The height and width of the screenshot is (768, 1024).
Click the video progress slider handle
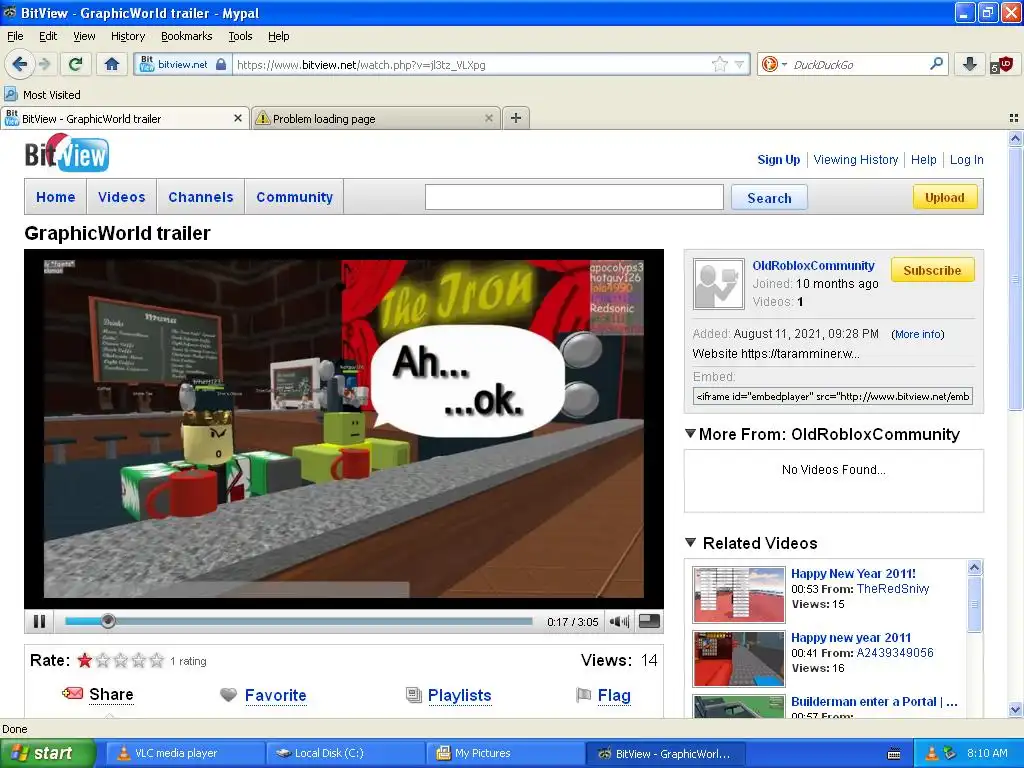pos(108,621)
